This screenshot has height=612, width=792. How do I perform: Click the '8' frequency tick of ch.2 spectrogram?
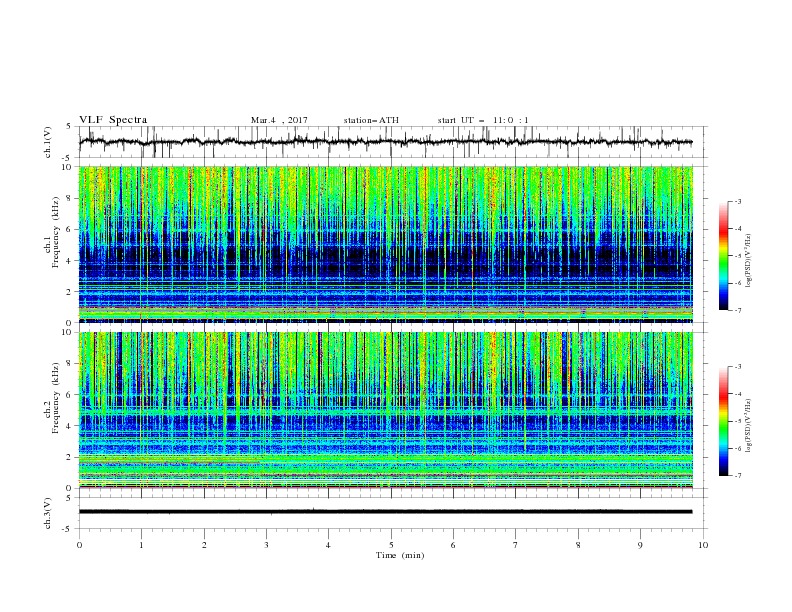70,364
